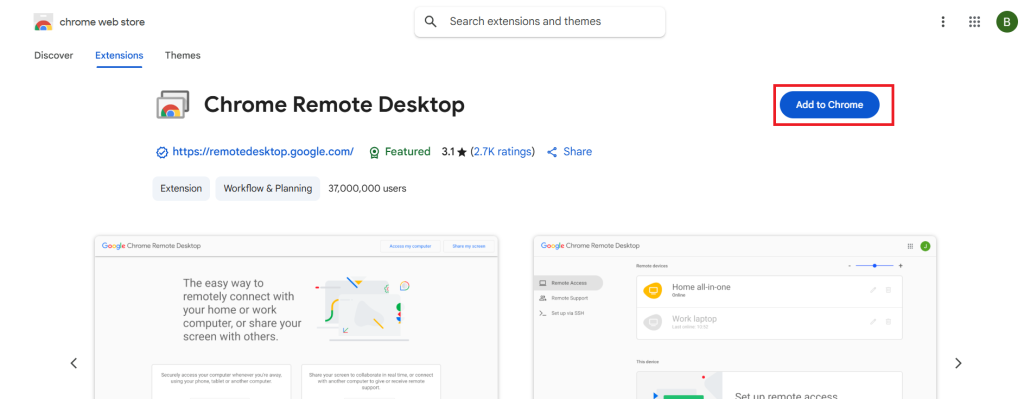Open the account avatar B
This screenshot has height=399, width=1024.
1006,22
